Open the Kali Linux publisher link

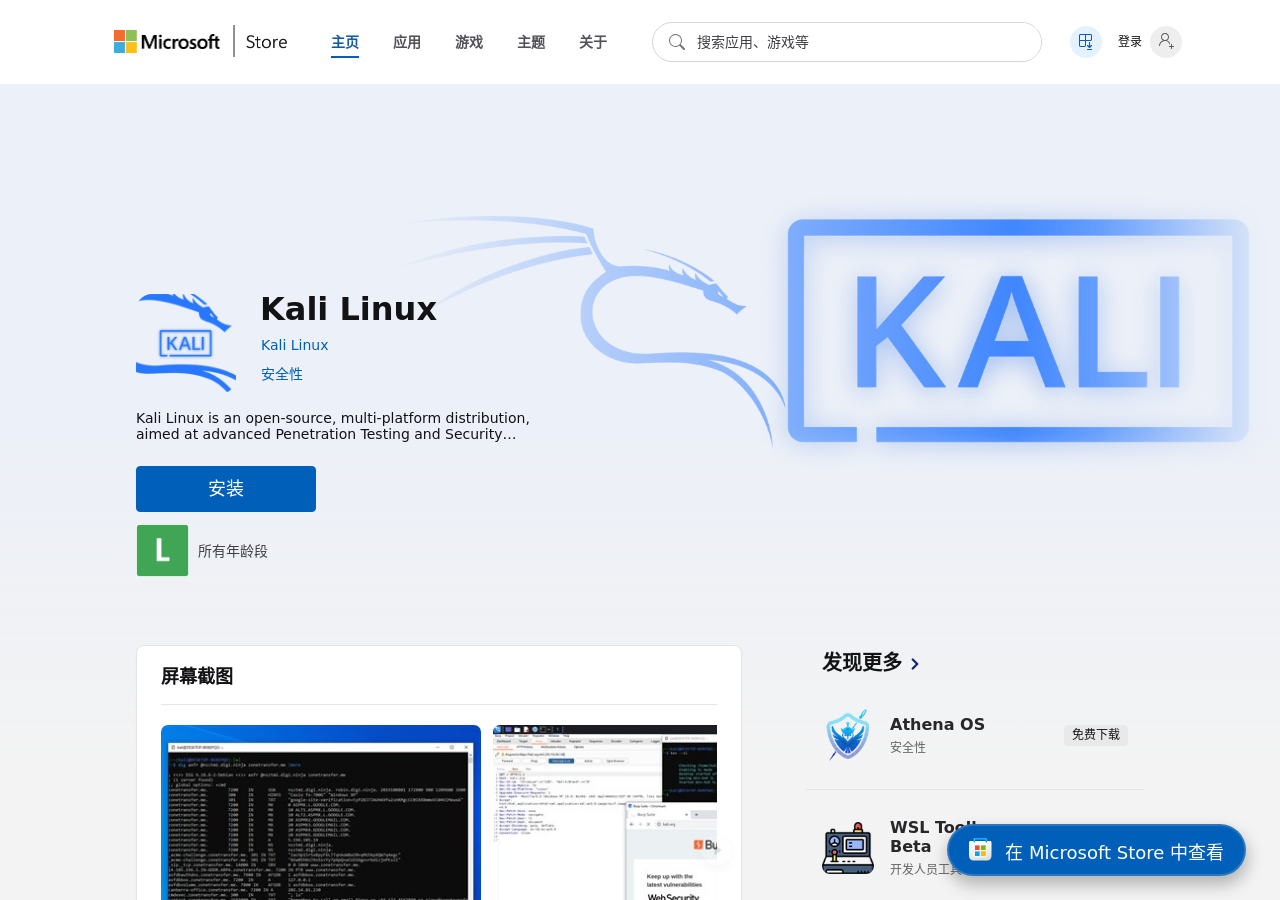pyautogui.click(x=295, y=345)
